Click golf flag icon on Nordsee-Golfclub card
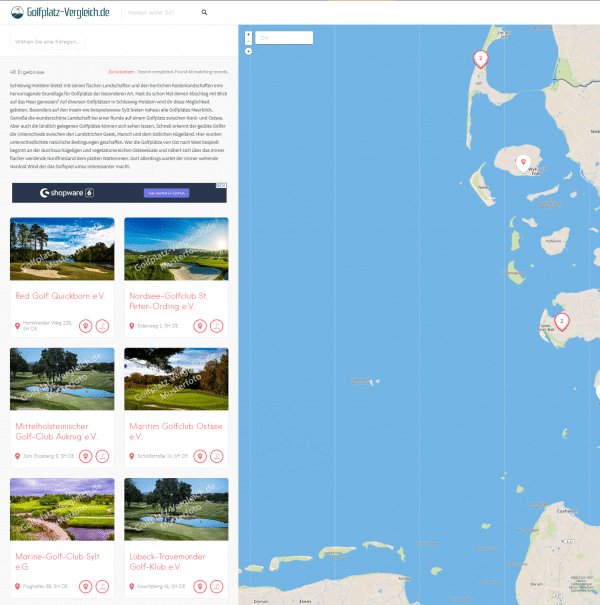The height and width of the screenshot is (605, 600). [x=216, y=326]
